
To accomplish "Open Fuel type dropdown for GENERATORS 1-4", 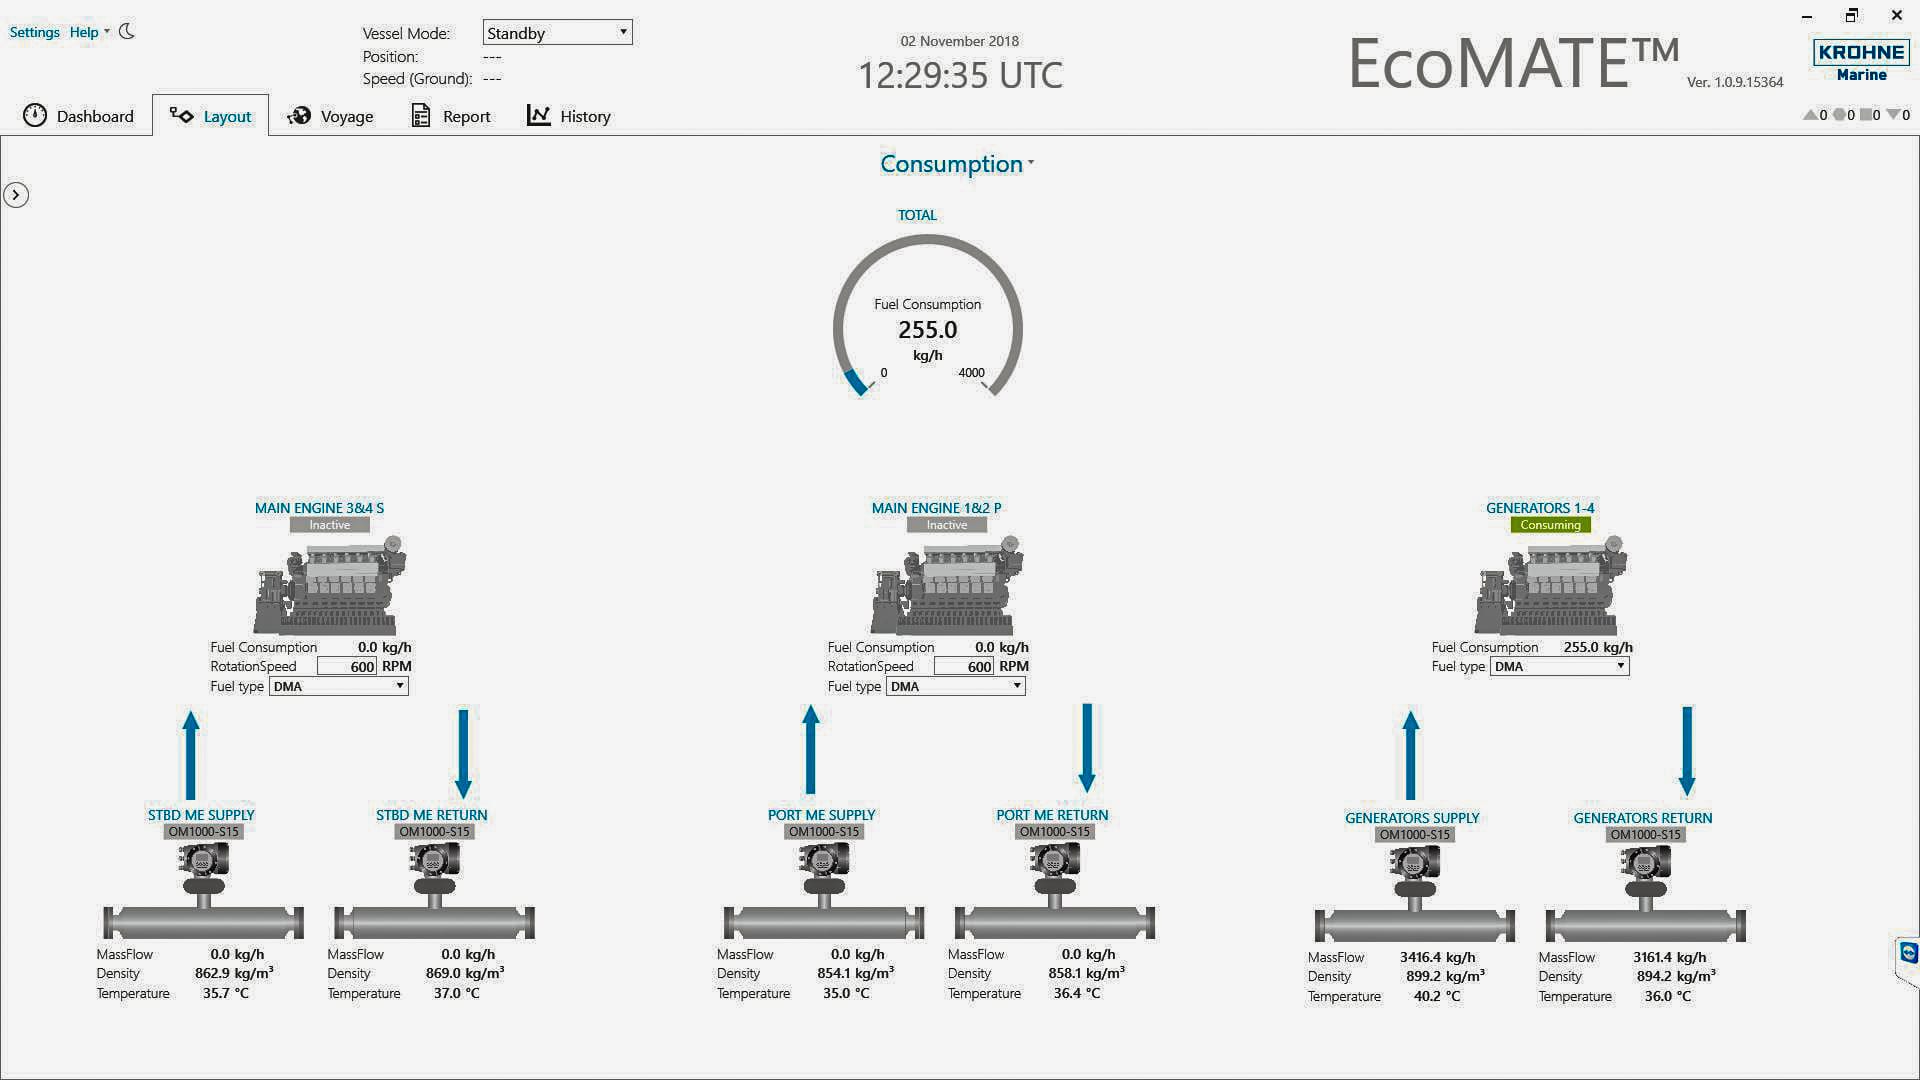I will click(1558, 666).
